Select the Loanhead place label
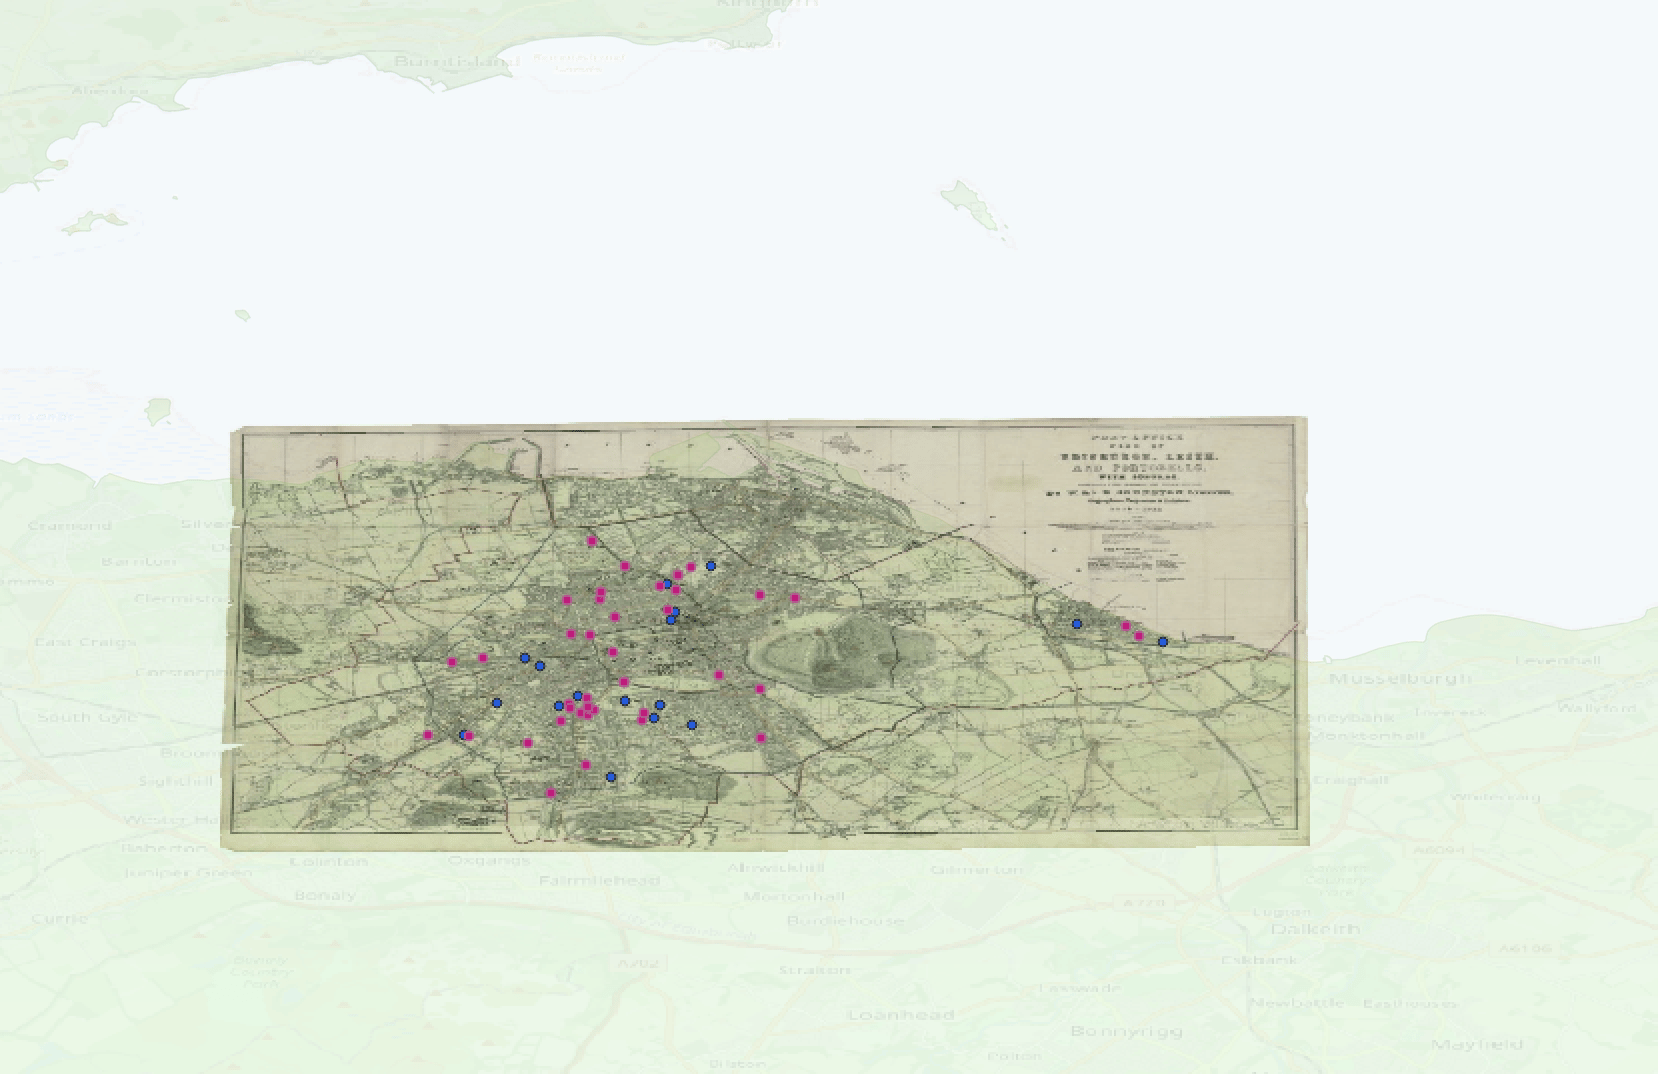The image size is (1658, 1074). (x=901, y=1014)
